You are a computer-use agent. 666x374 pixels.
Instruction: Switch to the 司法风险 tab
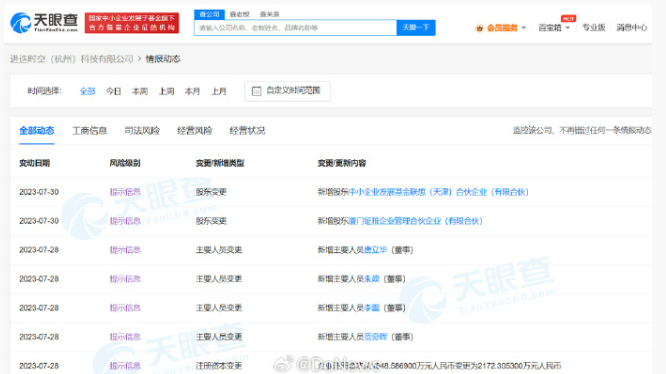142,131
